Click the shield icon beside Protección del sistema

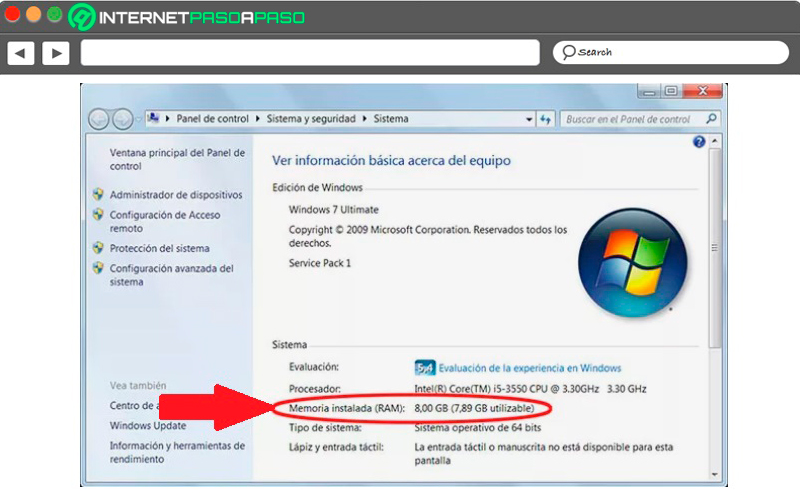pos(98,248)
